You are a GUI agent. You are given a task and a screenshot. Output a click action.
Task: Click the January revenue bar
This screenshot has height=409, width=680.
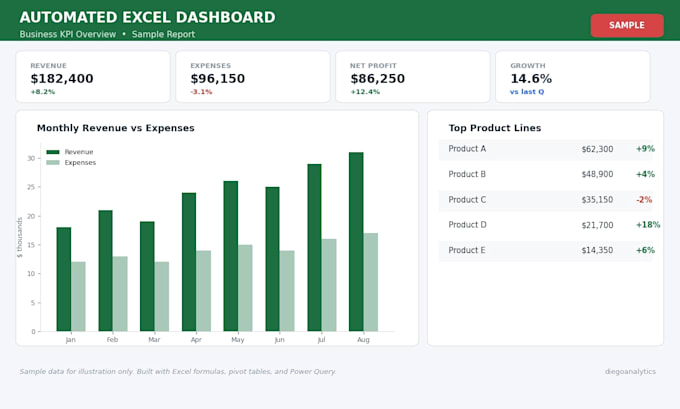pos(64,279)
